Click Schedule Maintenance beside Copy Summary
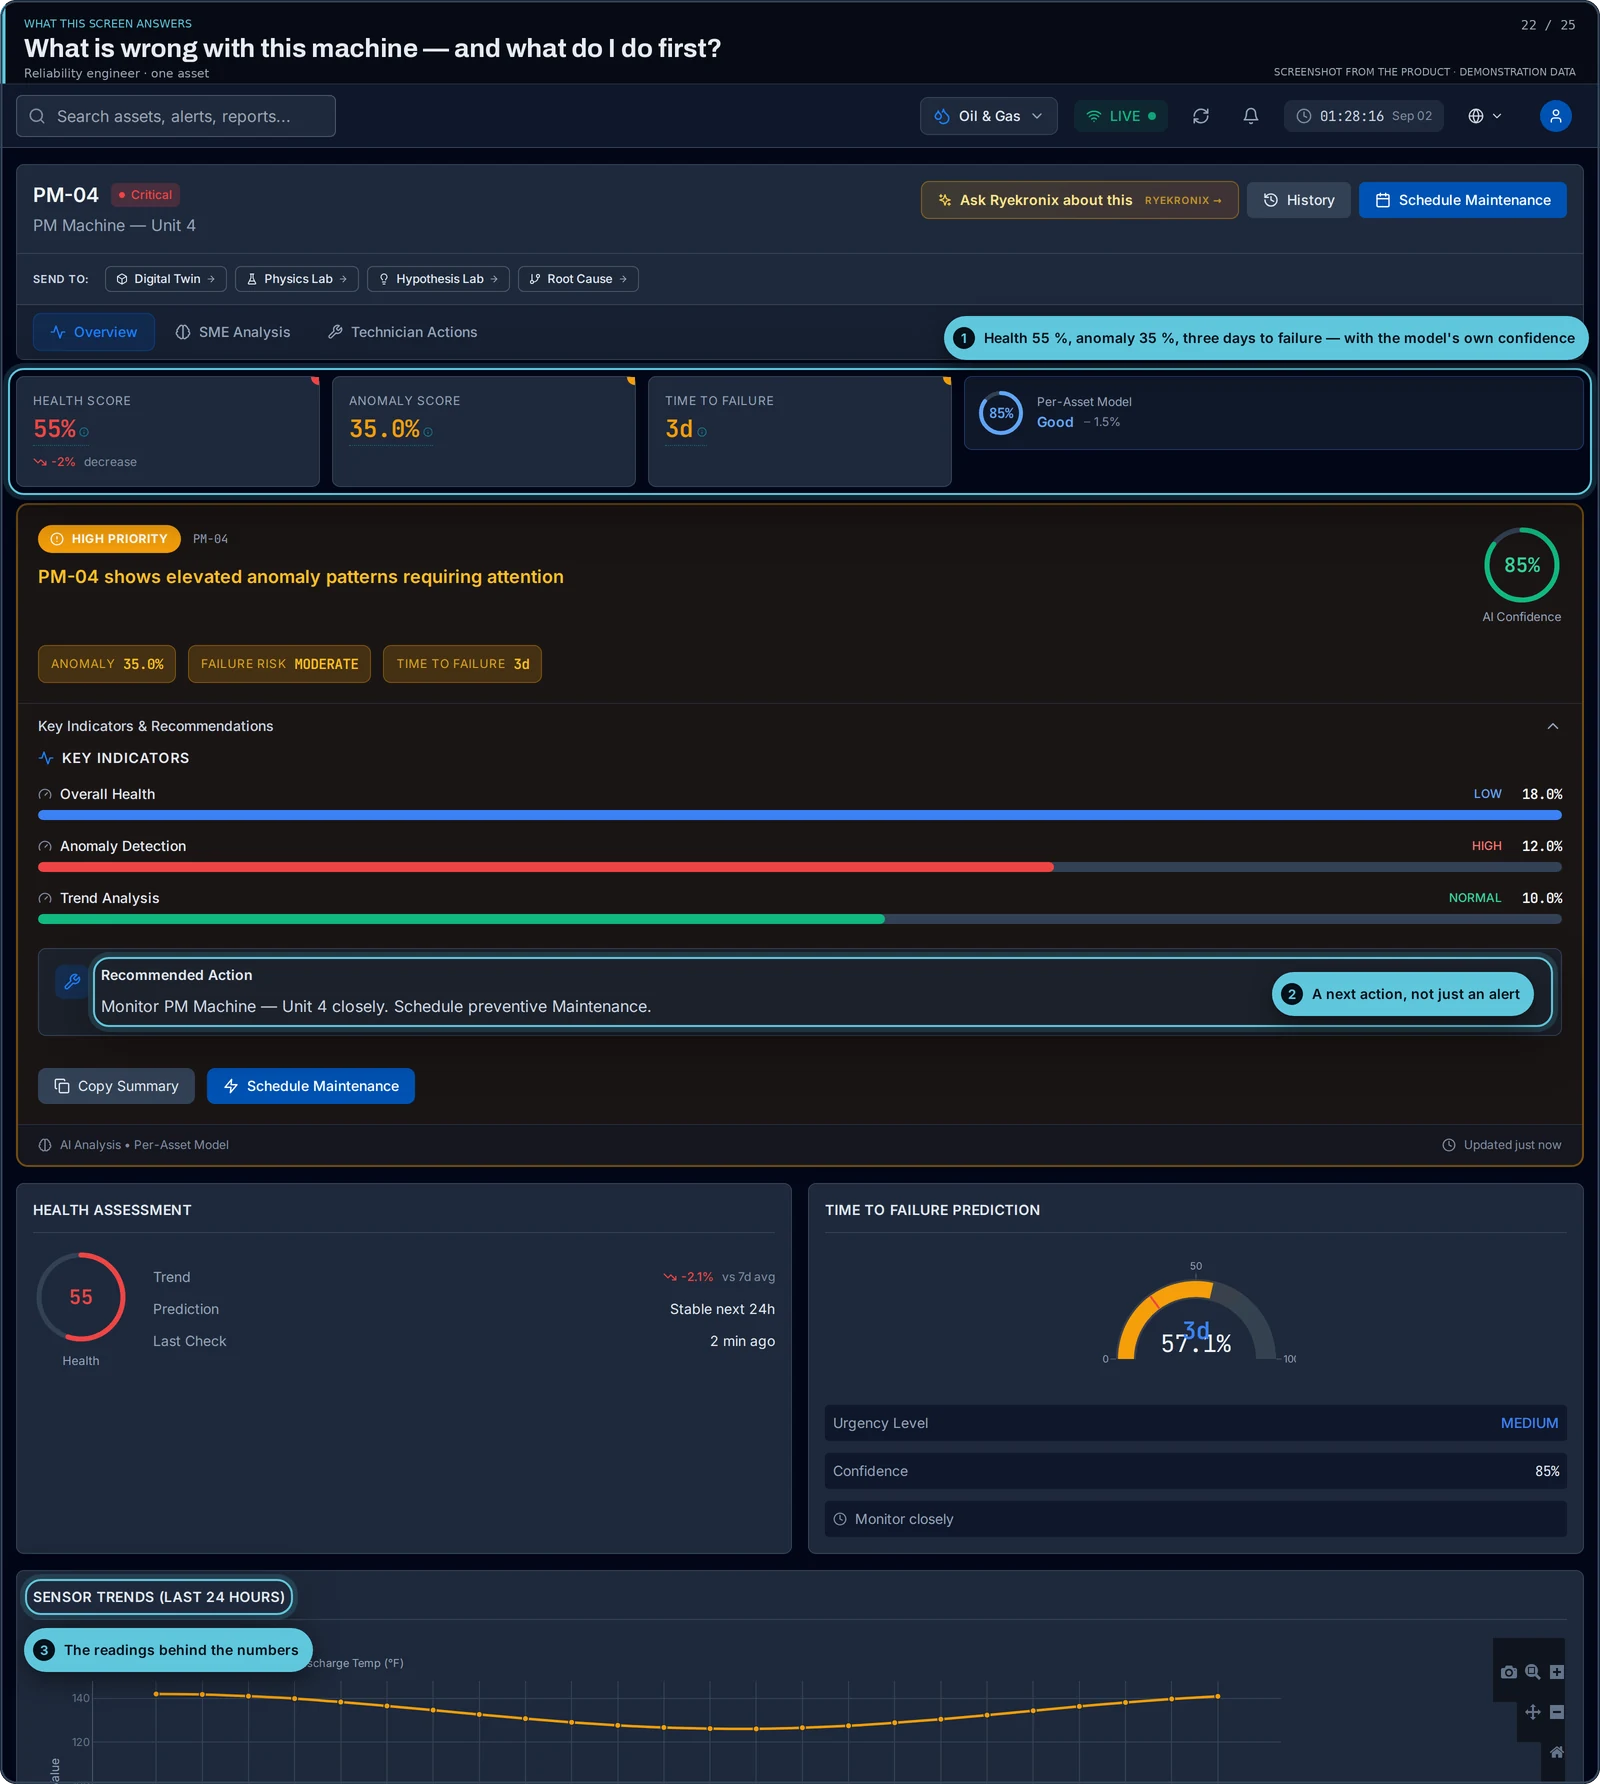1600x1784 pixels. tap(311, 1086)
